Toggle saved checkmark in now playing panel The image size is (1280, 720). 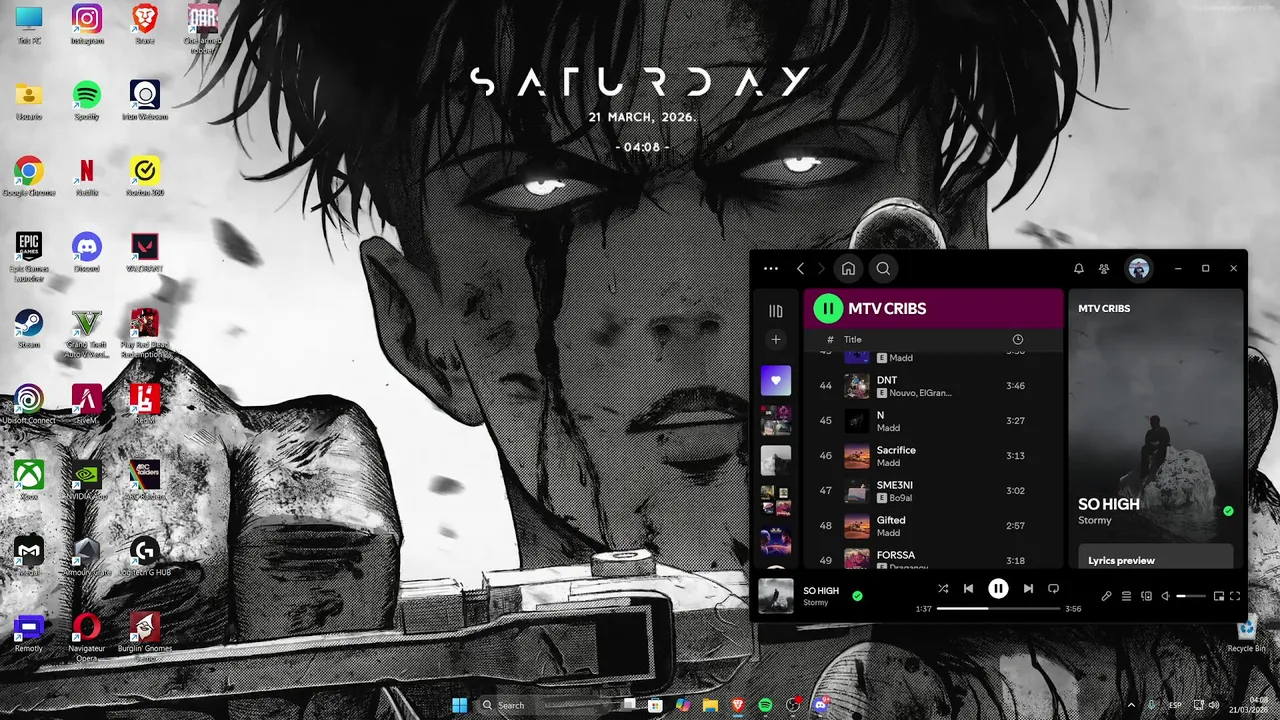tap(1228, 511)
